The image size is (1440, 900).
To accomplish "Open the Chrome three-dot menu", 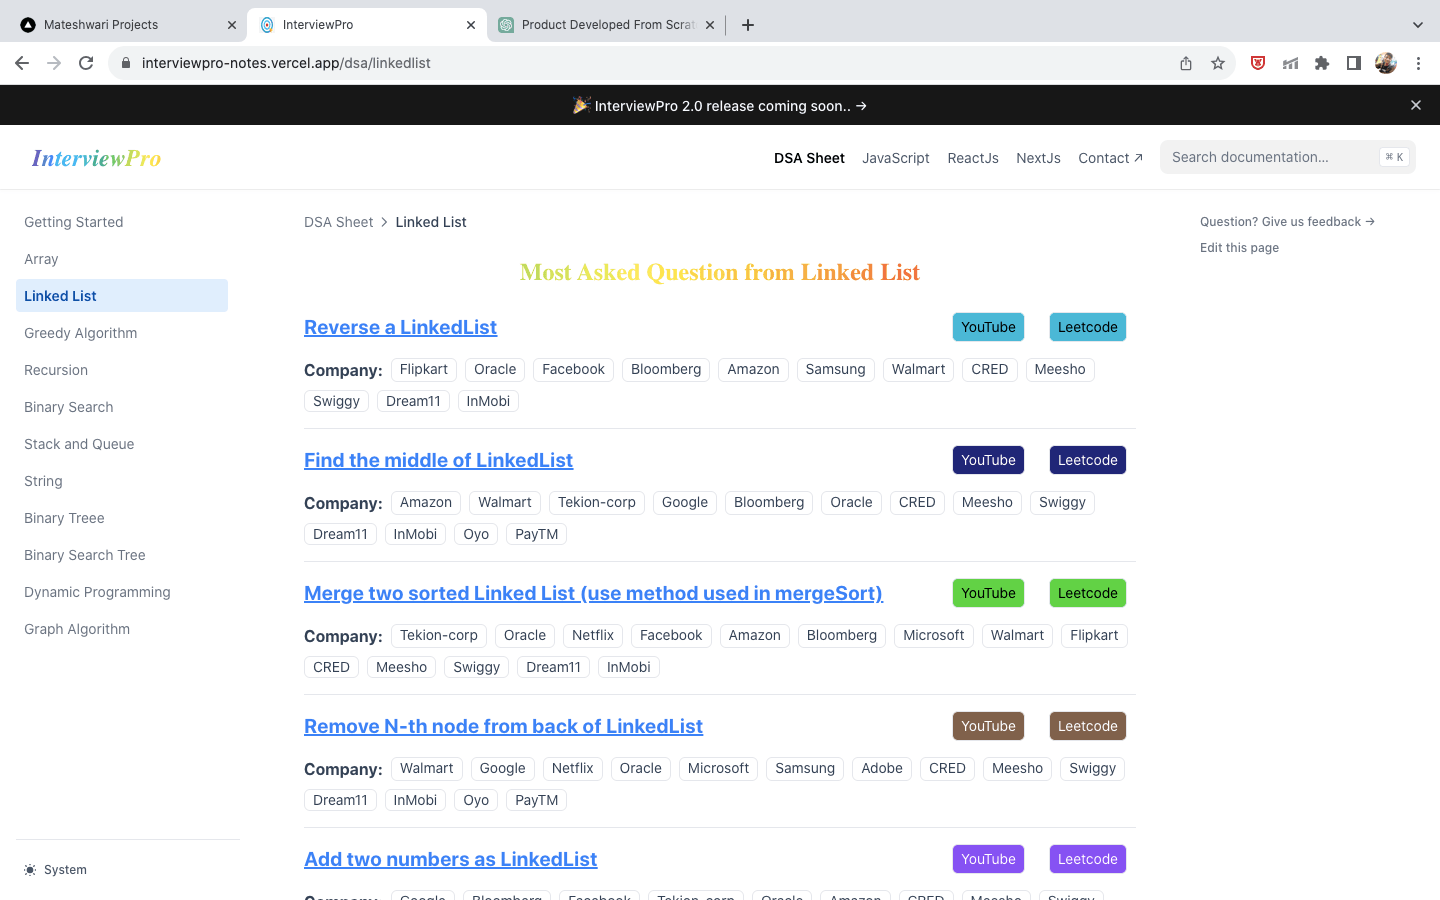I will [1418, 63].
